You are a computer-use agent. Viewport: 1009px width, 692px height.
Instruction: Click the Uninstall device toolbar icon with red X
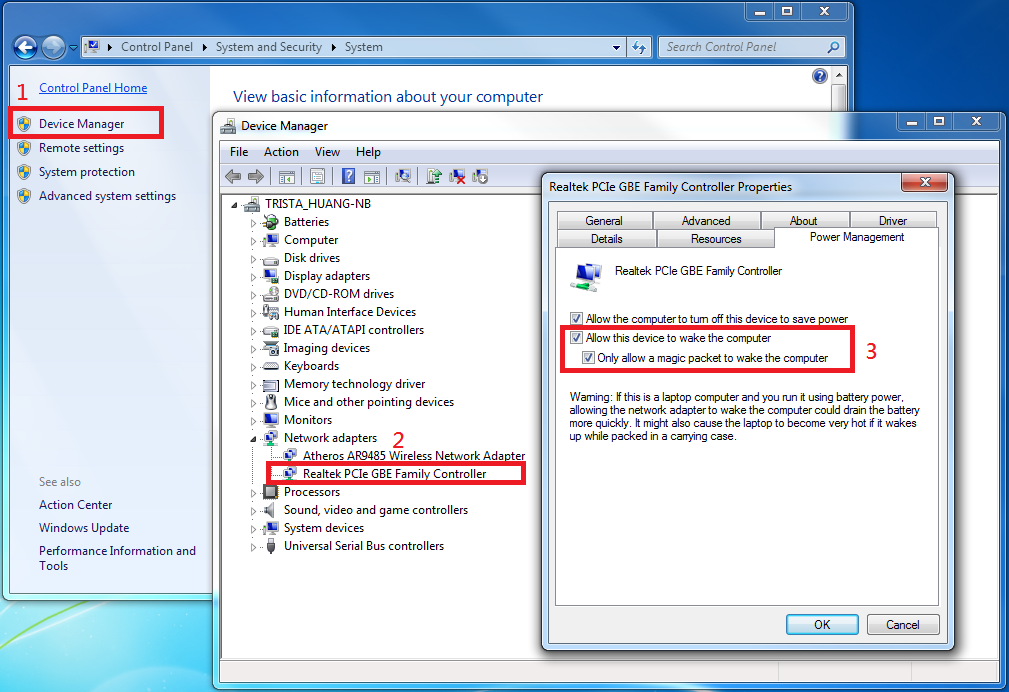pyautogui.click(x=457, y=176)
